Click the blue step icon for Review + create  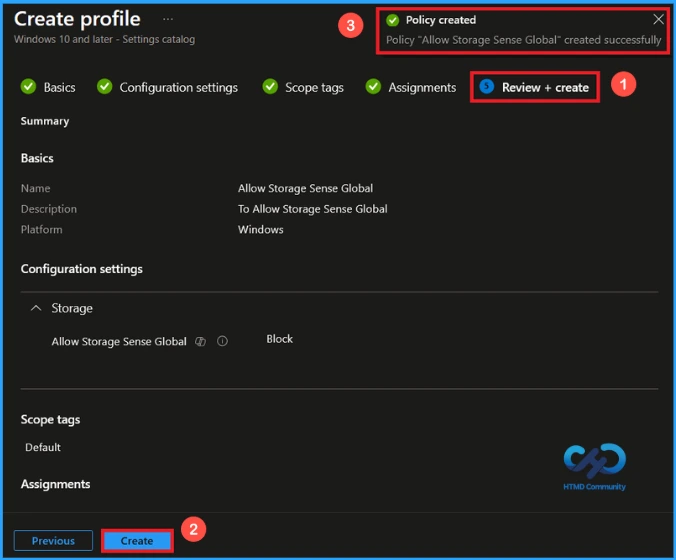pos(487,87)
